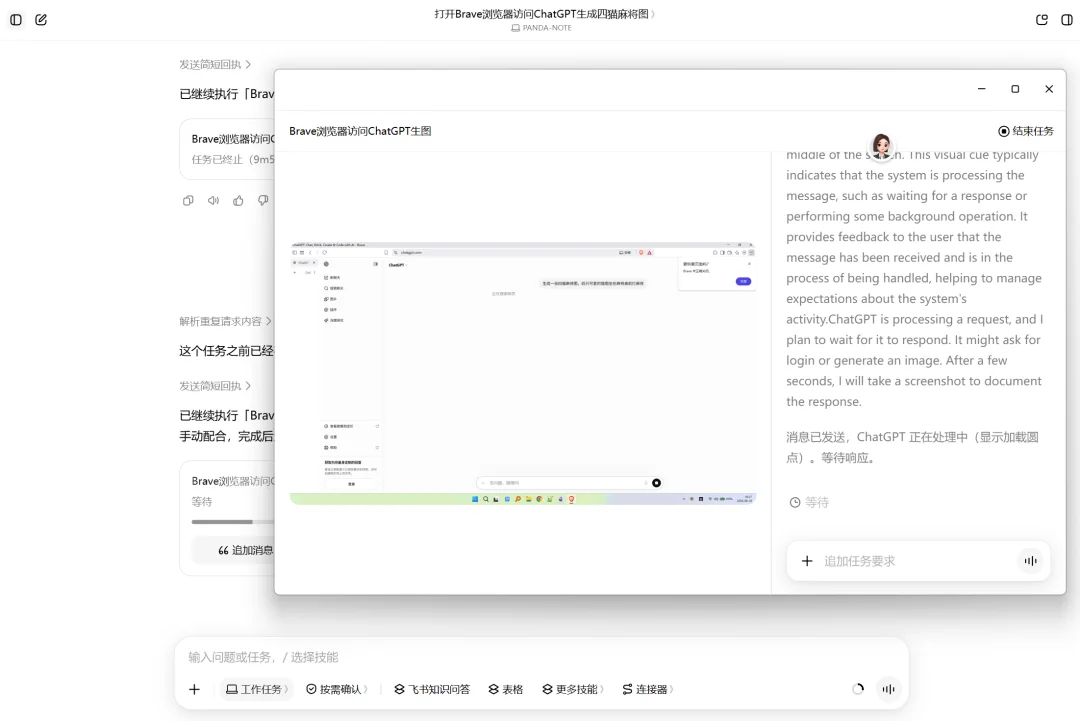Click the 这个任务之前已经 reply text
Image resolution: width=1080 pixels, height=721 pixels.
pos(226,351)
